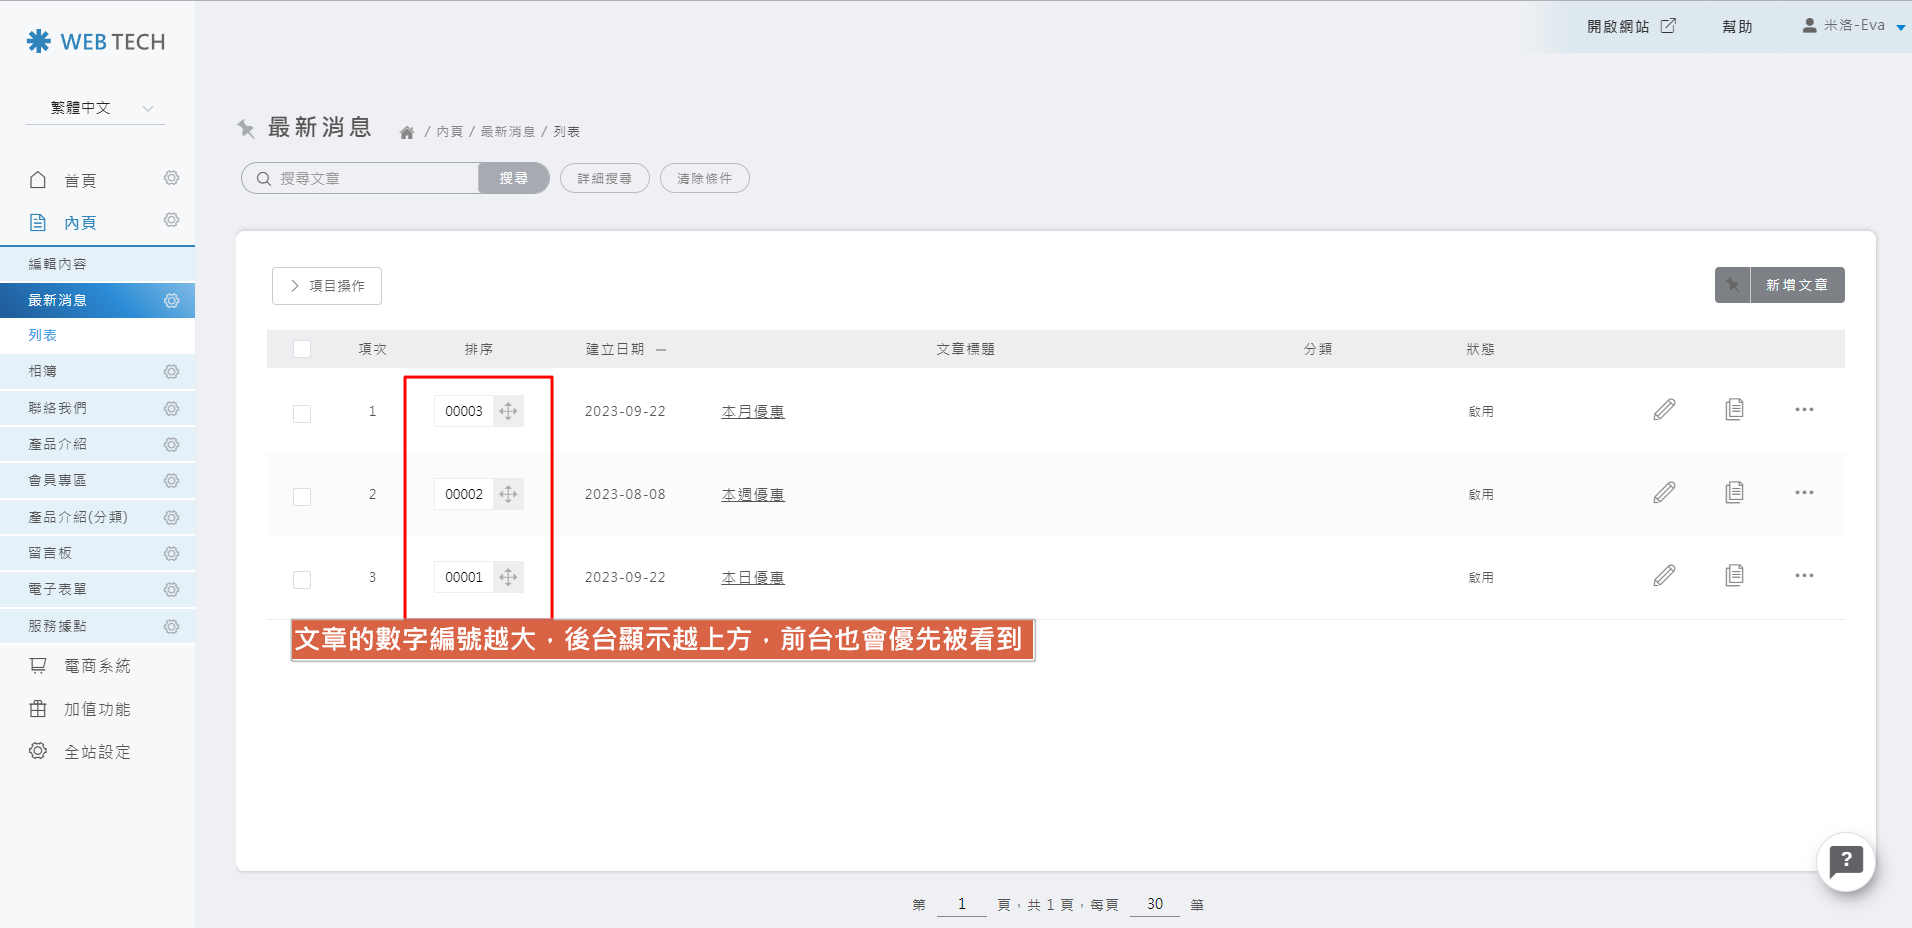The image size is (1912, 928).
Task: Click the gear icon next to 首頁
Action: [x=171, y=178]
